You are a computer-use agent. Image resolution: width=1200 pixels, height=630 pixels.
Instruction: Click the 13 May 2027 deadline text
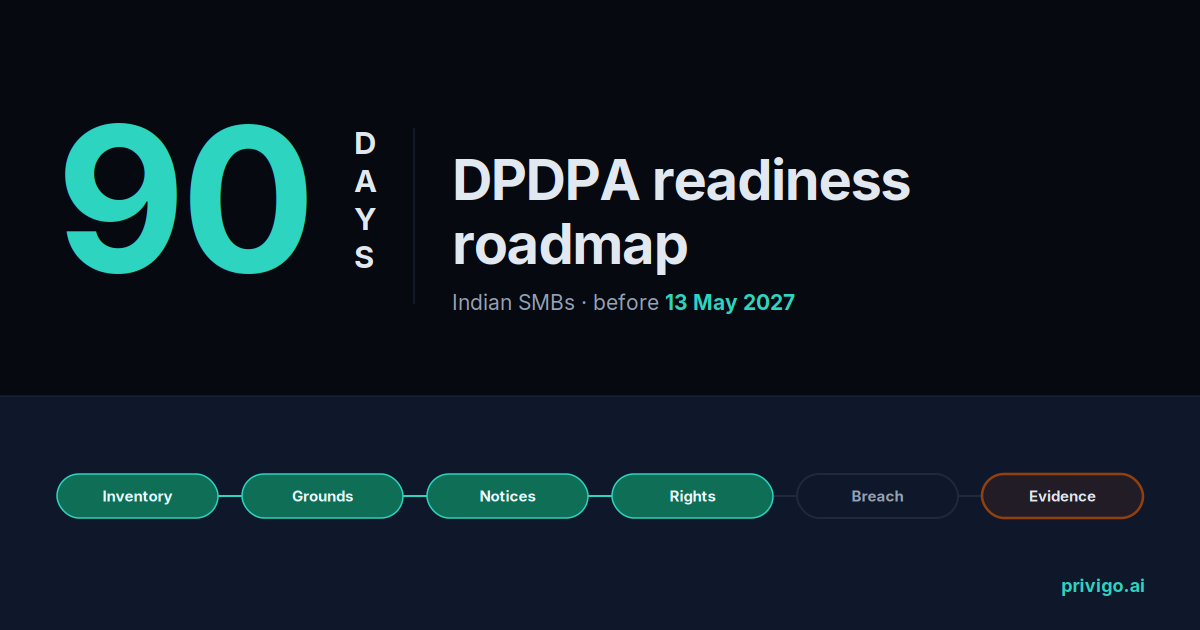point(730,302)
